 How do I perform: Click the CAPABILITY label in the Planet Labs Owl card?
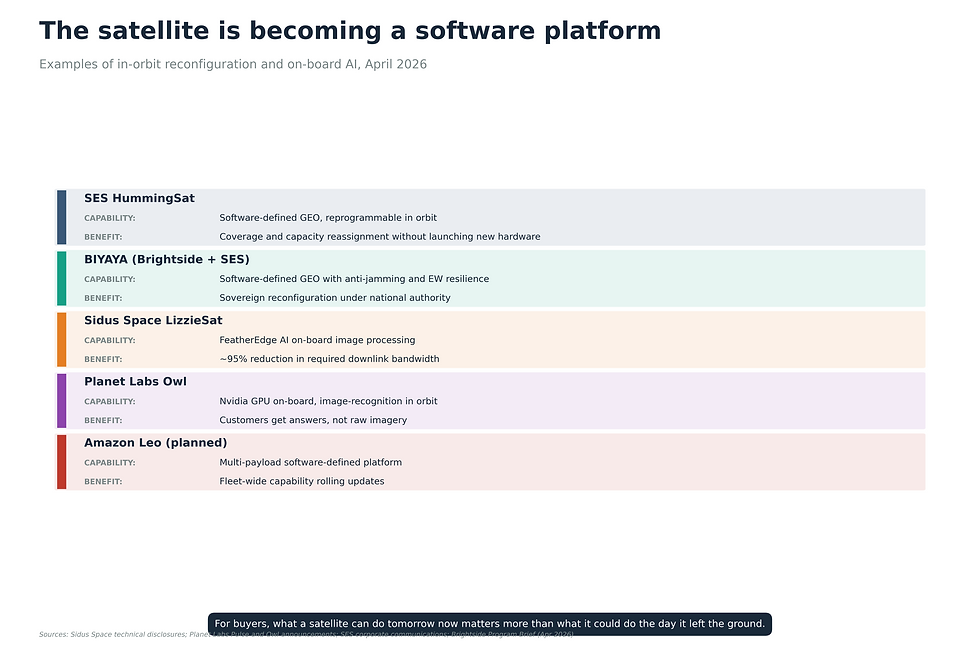tap(110, 402)
